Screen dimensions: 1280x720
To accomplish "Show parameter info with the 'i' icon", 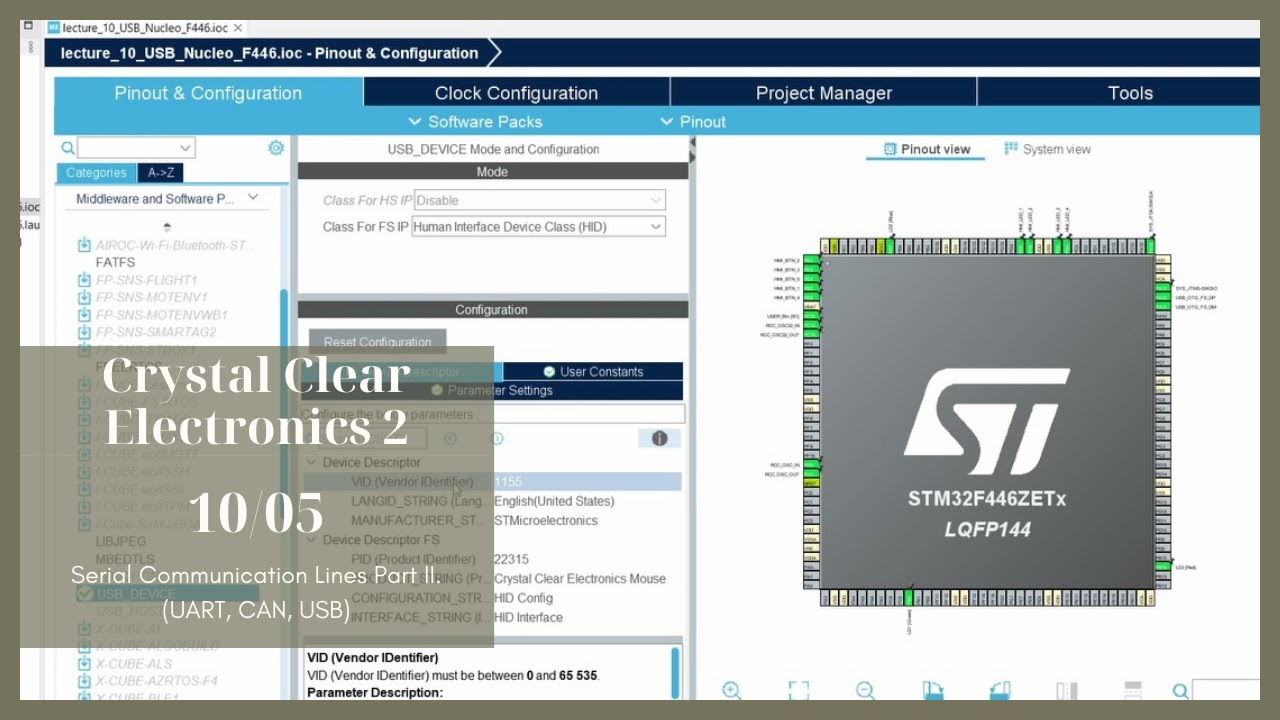I will coord(659,438).
